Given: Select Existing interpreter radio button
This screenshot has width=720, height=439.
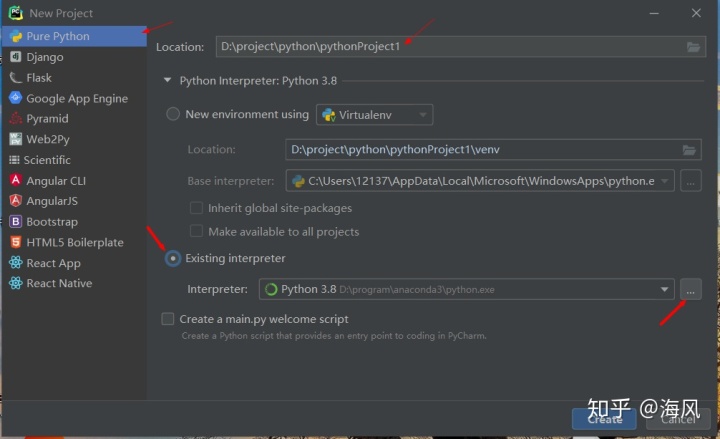Looking at the screenshot, I should pos(173,259).
